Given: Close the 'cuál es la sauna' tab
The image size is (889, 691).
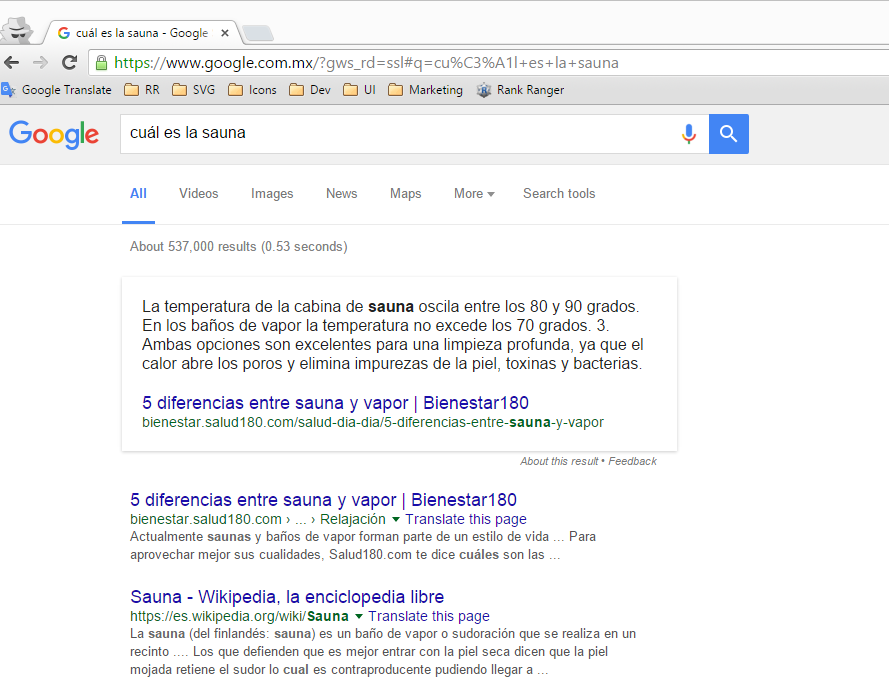Looking at the screenshot, I should [x=224, y=33].
